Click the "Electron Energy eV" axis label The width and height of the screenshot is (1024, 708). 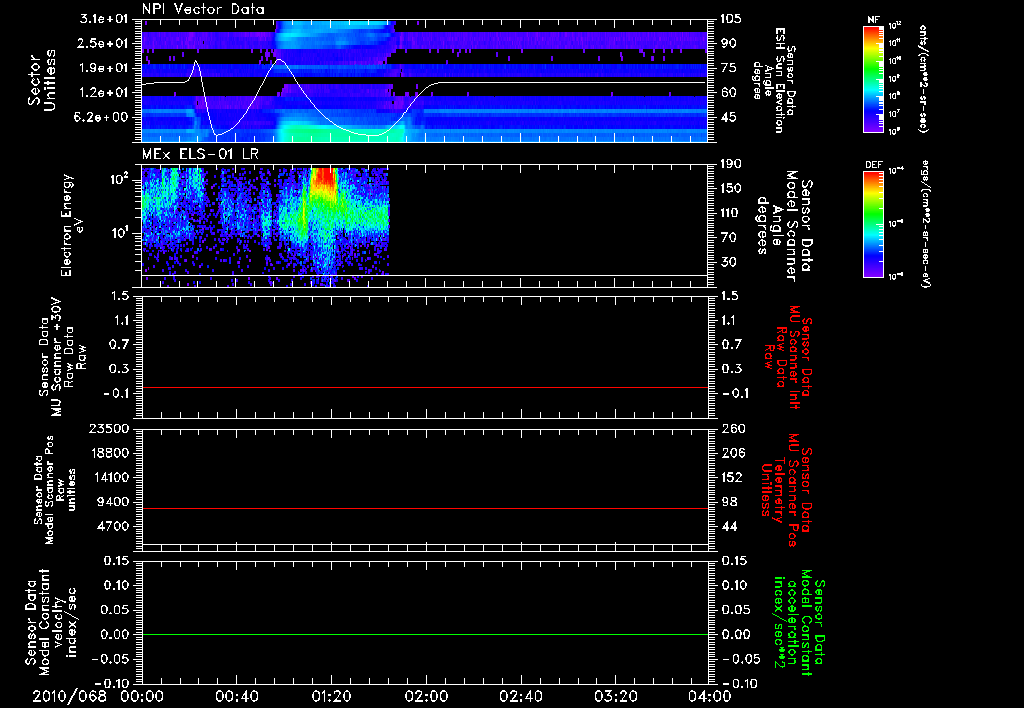coord(72,225)
